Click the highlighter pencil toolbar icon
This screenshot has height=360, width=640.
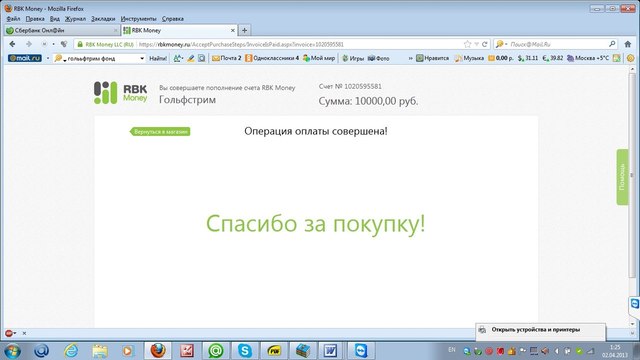(x=190, y=58)
